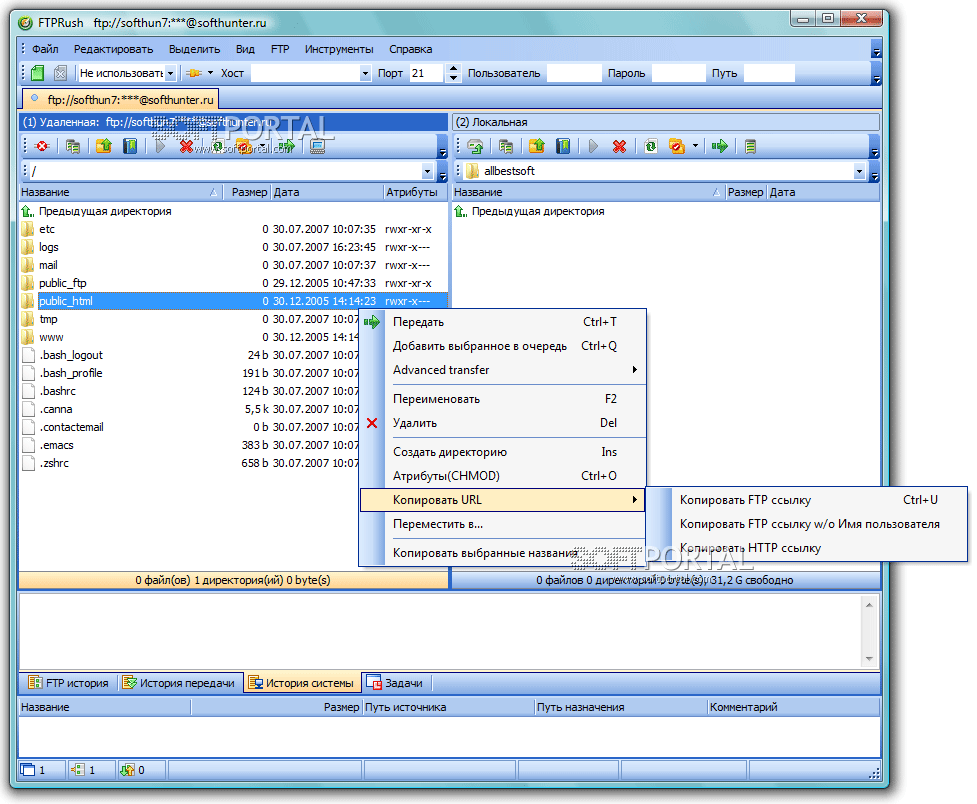Click the connections count icon in status bar
Viewport: 977px width, 804px height.
pyautogui.click(x=77, y=770)
